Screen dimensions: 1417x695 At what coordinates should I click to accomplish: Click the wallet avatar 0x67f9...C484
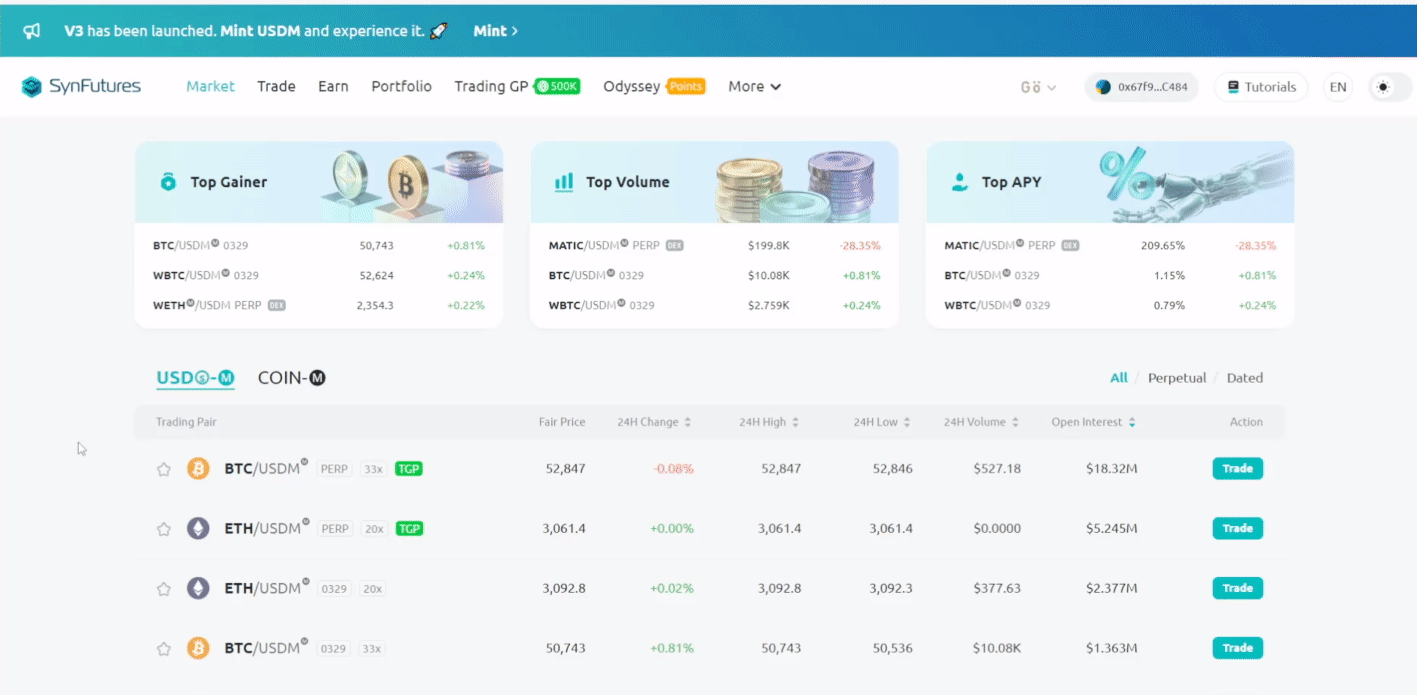coord(1141,87)
